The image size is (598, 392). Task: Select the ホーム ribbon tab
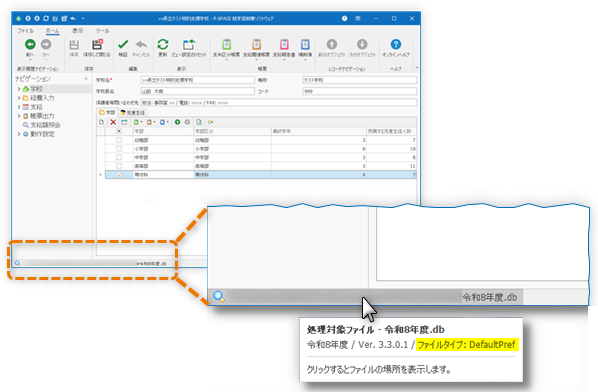(x=52, y=31)
